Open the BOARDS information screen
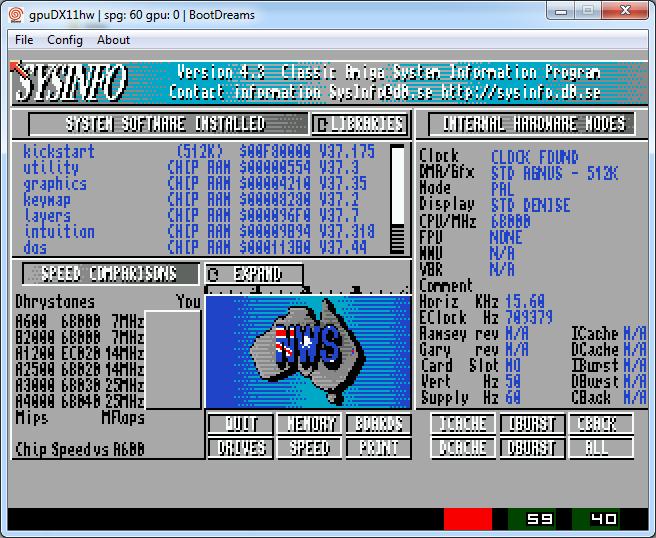Image resolution: width=656 pixels, height=538 pixels. click(x=379, y=424)
